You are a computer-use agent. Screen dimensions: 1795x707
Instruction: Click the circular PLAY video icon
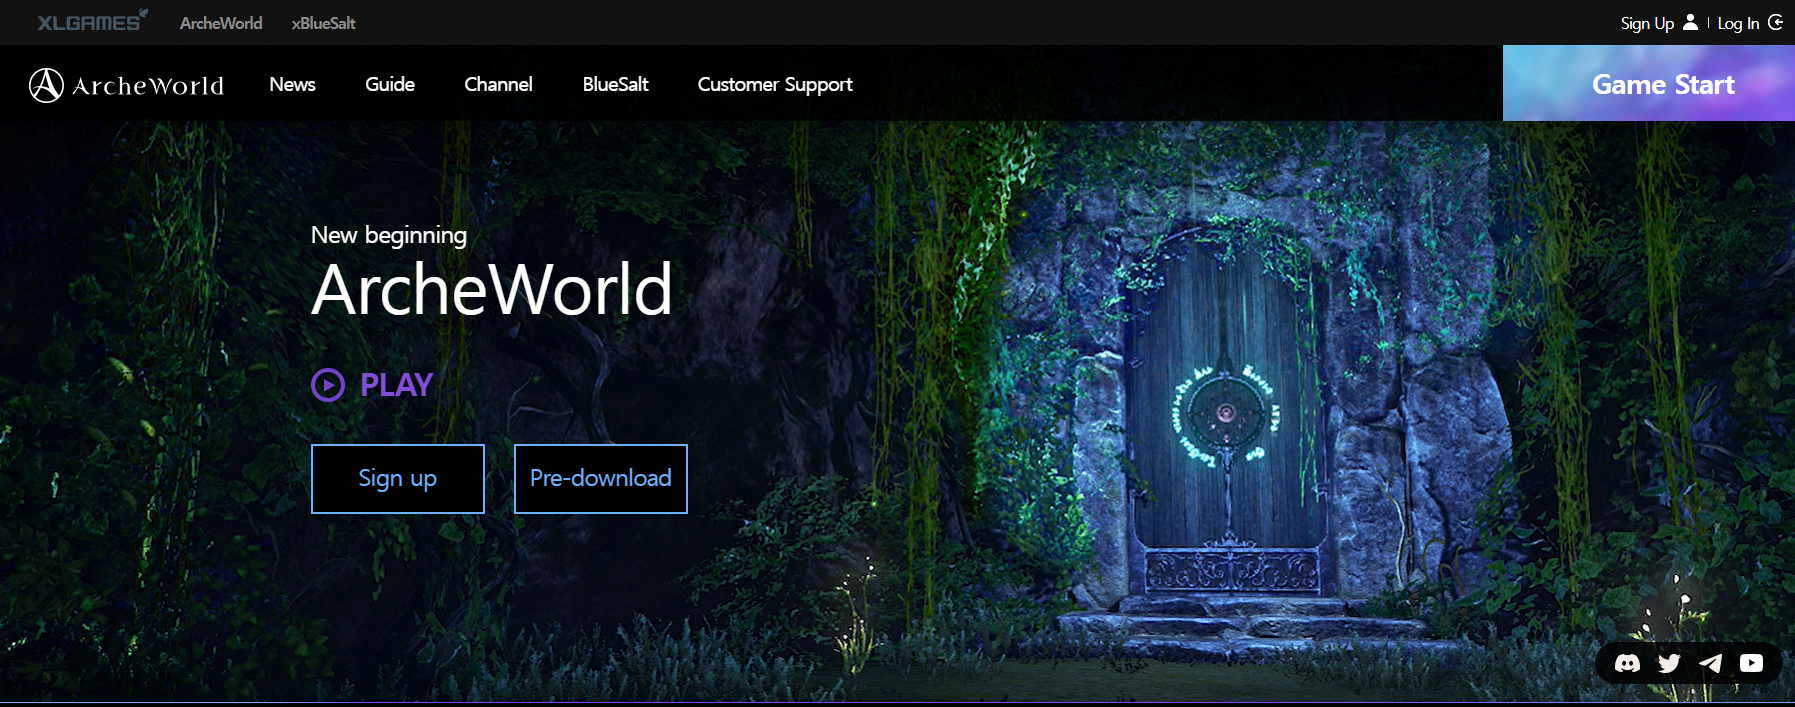tap(328, 385)
